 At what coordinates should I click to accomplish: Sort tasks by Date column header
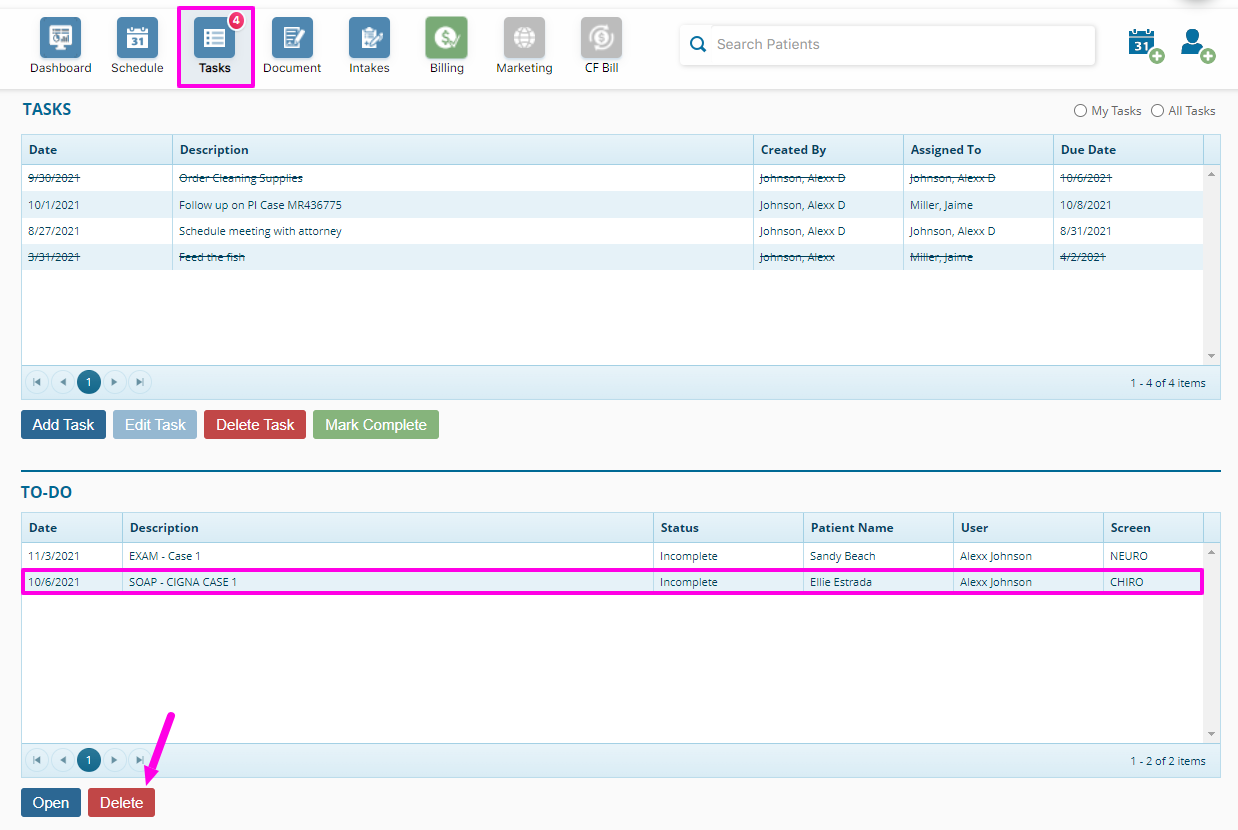(97, 150)
